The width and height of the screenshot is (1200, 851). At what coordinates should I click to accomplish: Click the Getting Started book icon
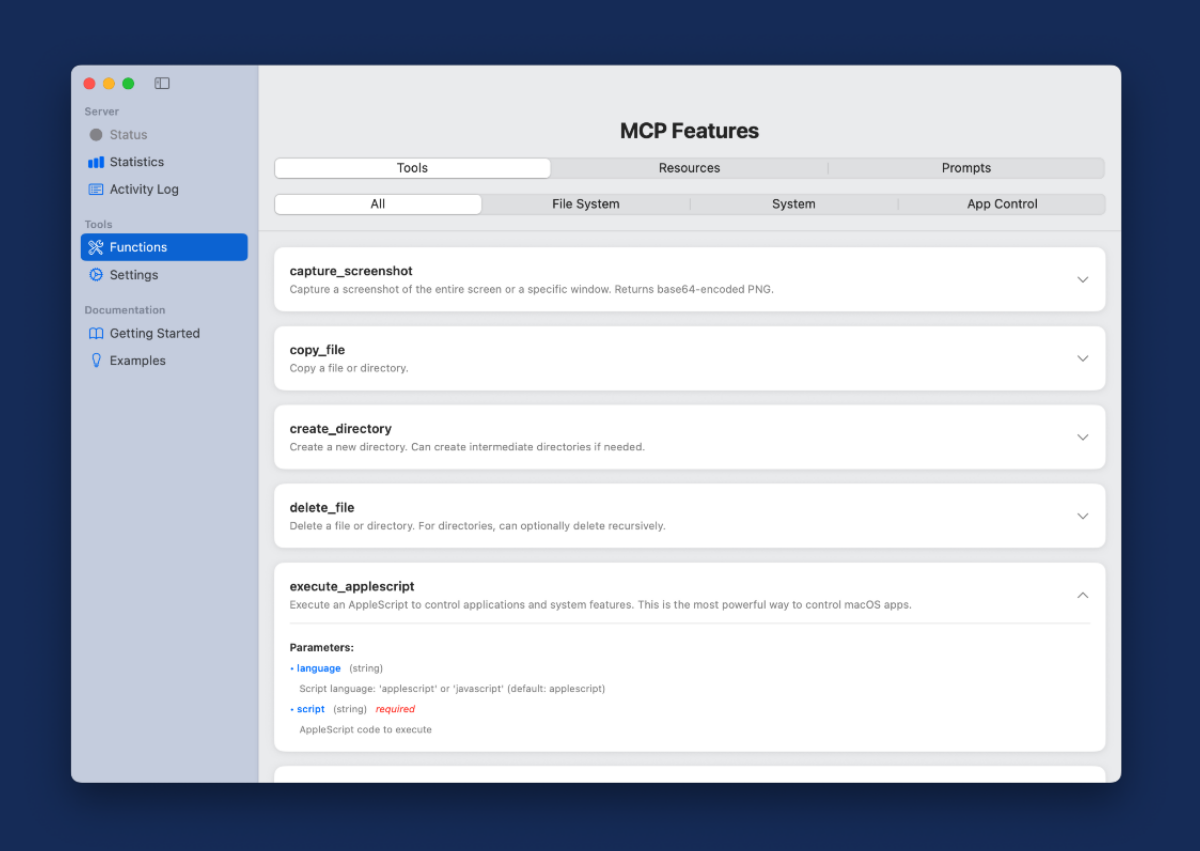pos(96,333)
